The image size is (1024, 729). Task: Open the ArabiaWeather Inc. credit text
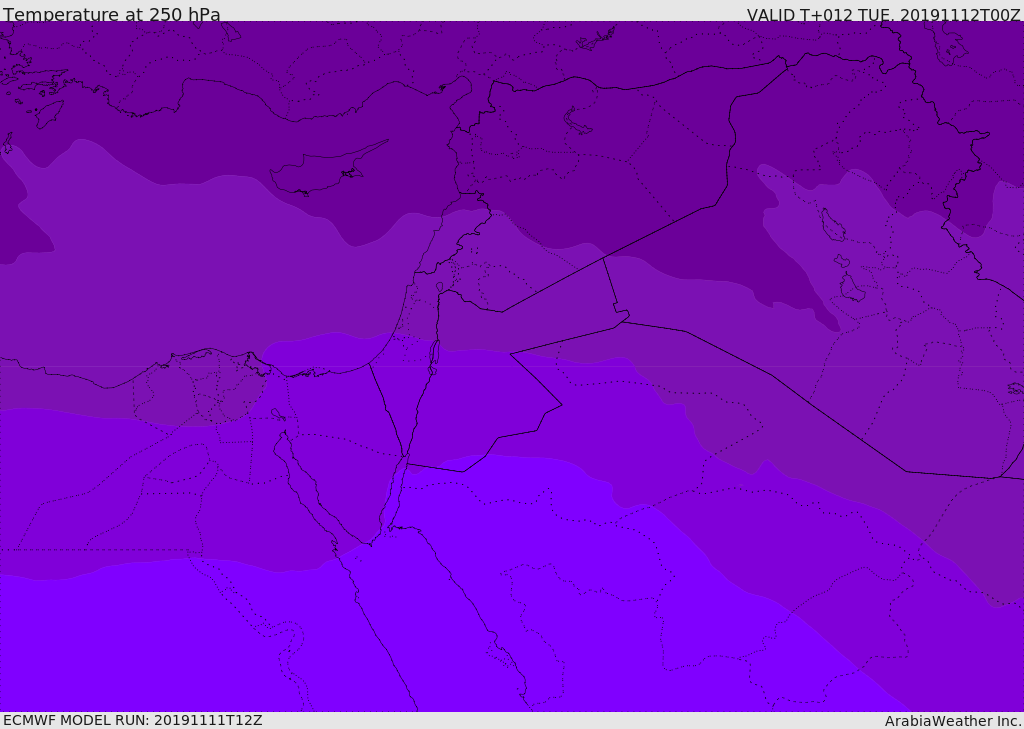(953, 720)
